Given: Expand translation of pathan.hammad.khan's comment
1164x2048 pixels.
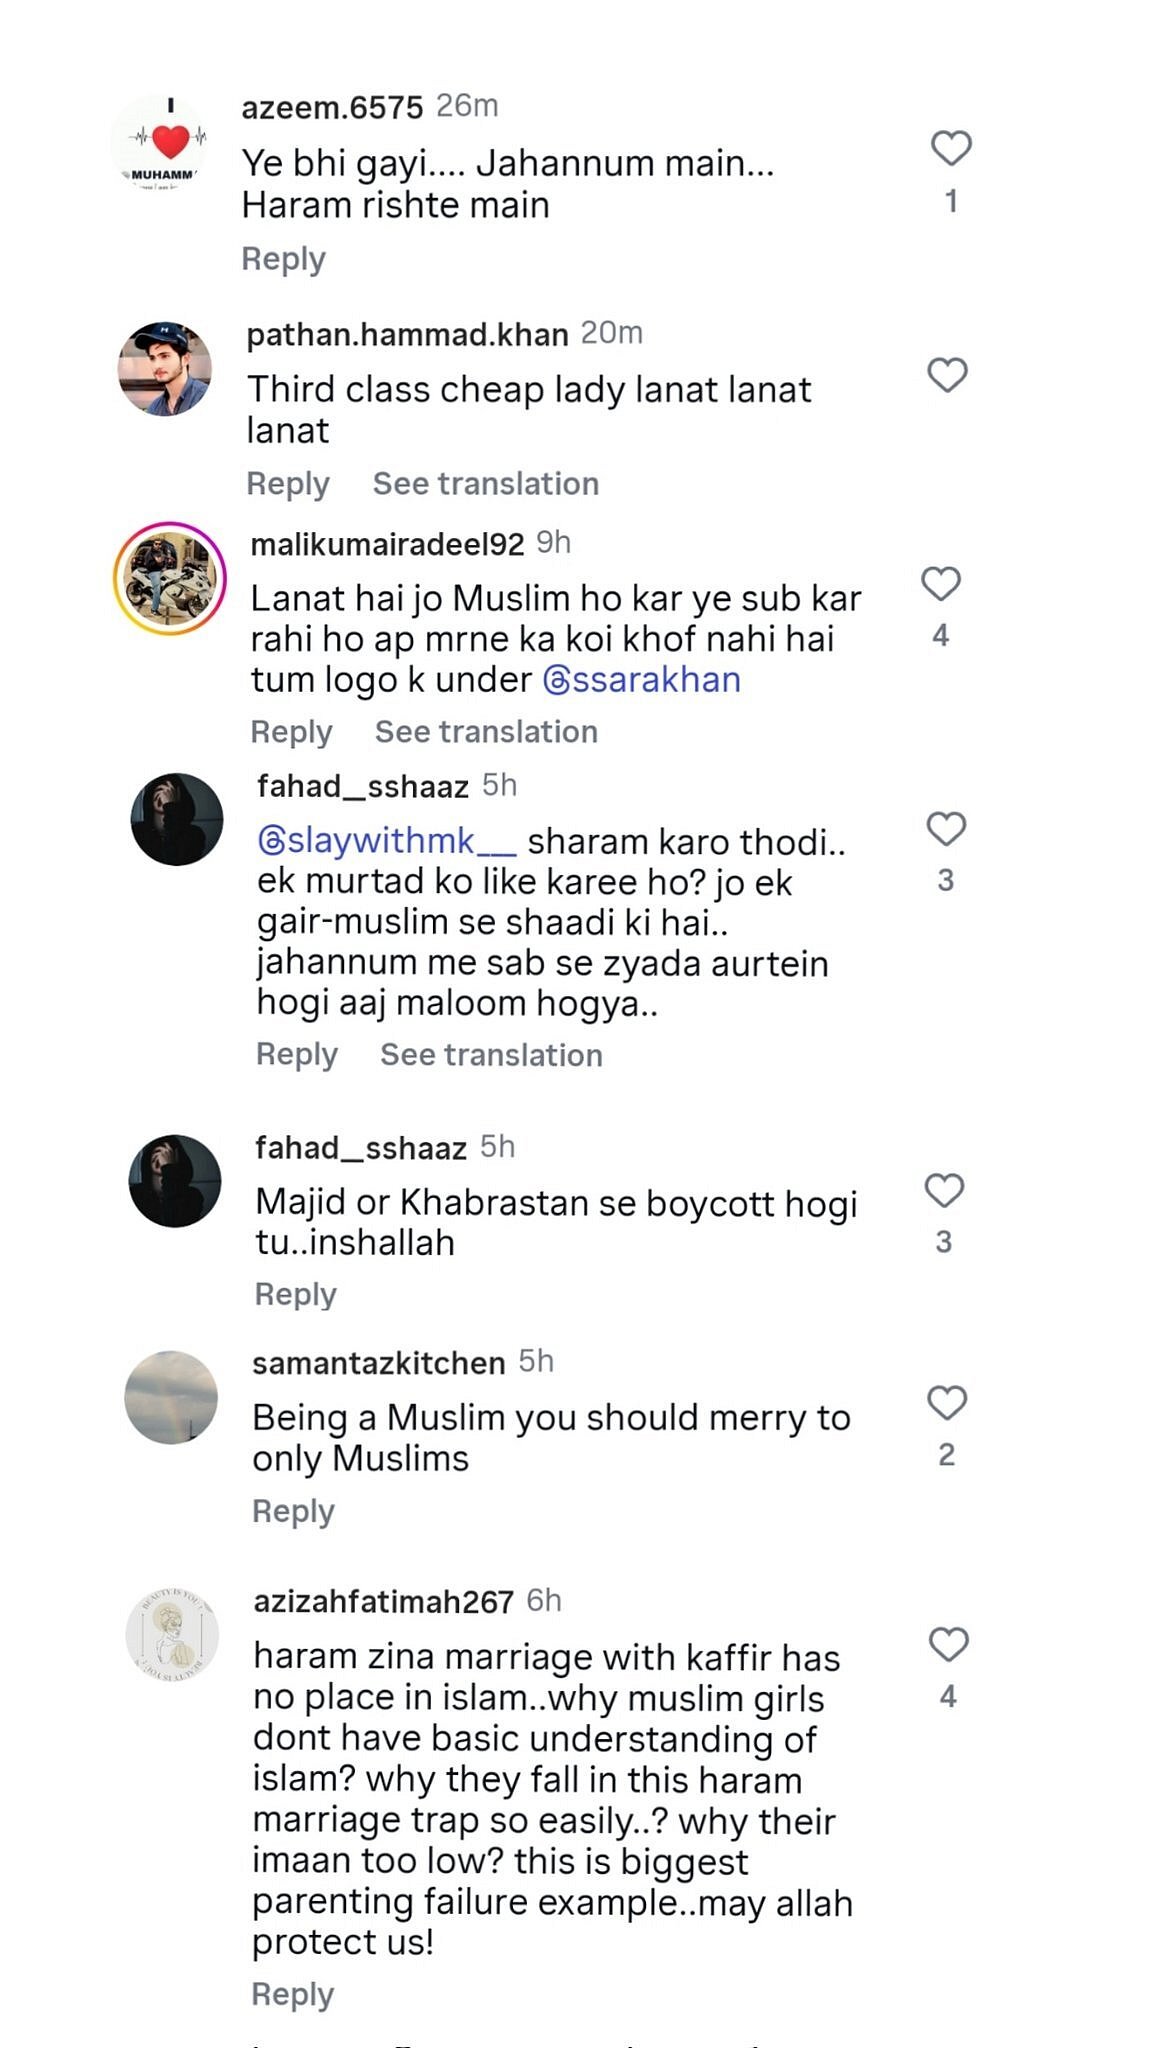Looking at the screenshot, I should point(485,484).
